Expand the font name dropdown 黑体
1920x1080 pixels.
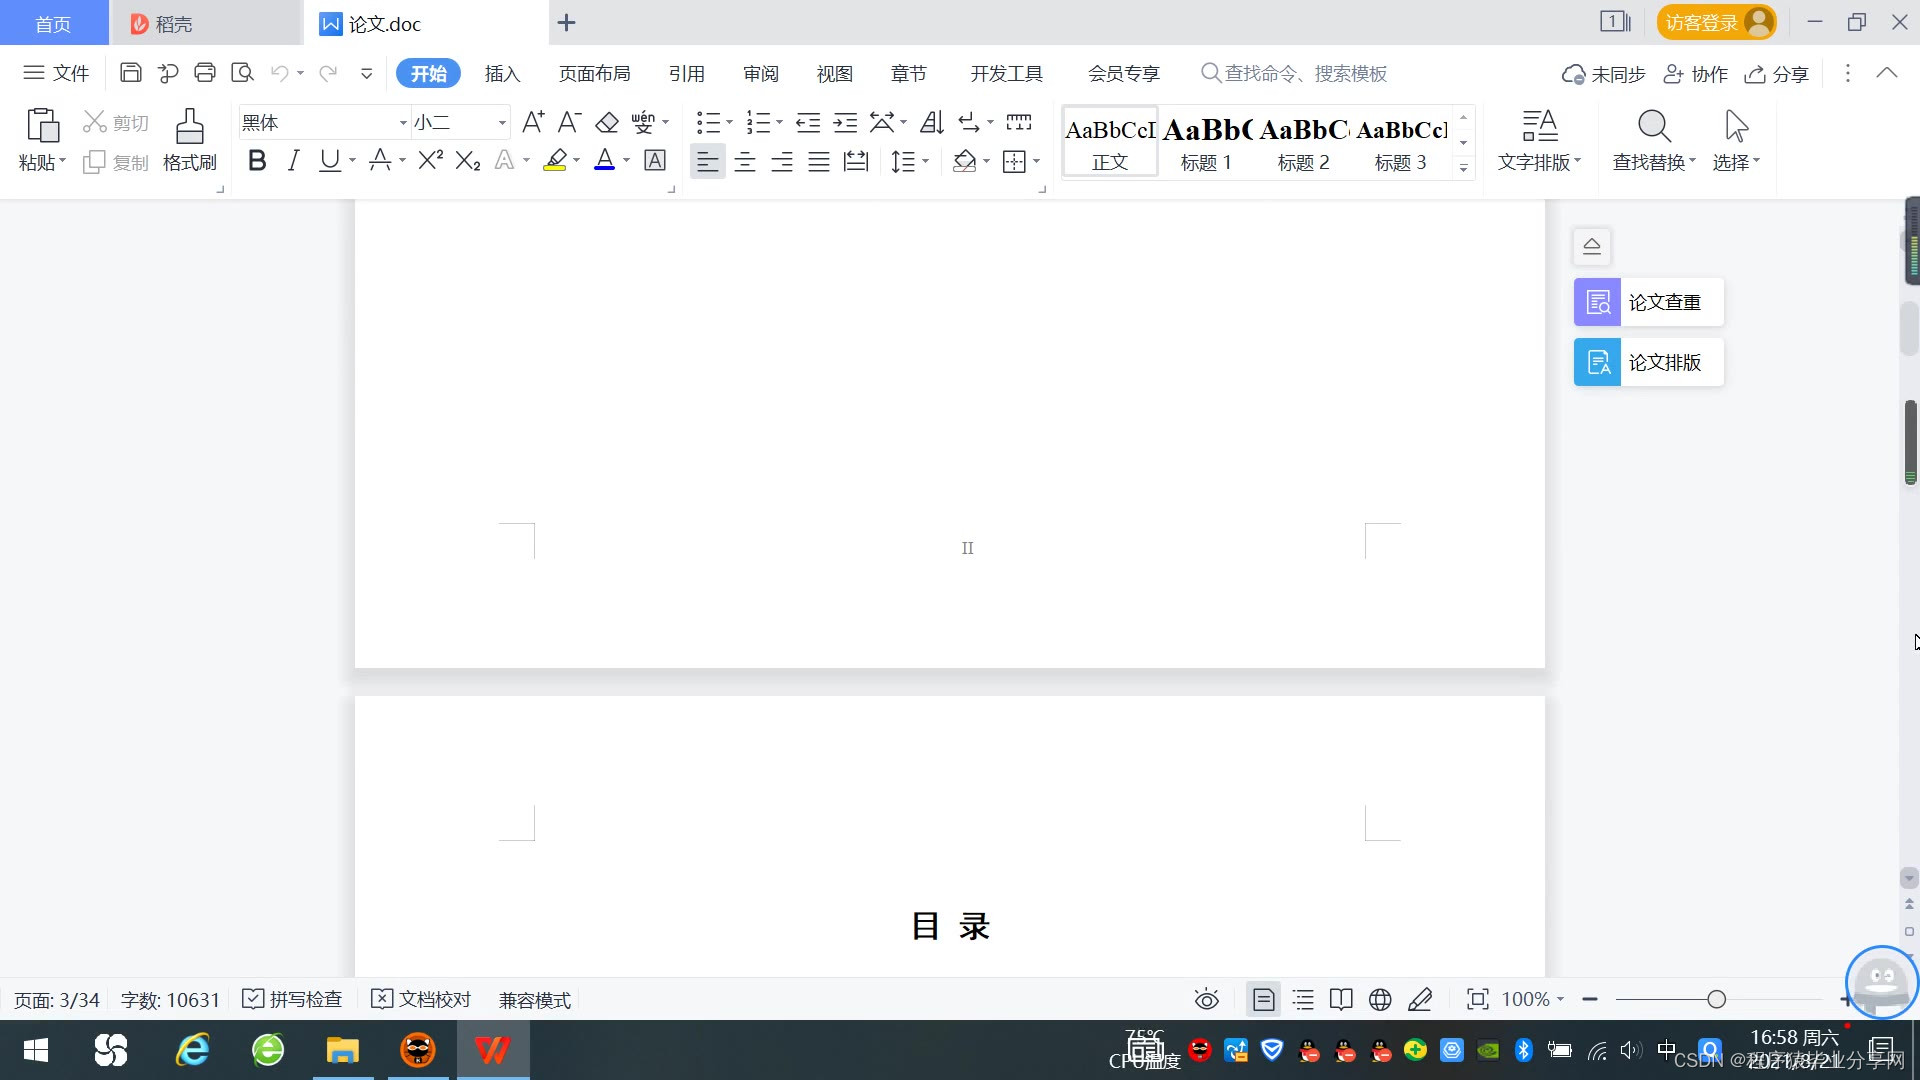tap(403, 123)
